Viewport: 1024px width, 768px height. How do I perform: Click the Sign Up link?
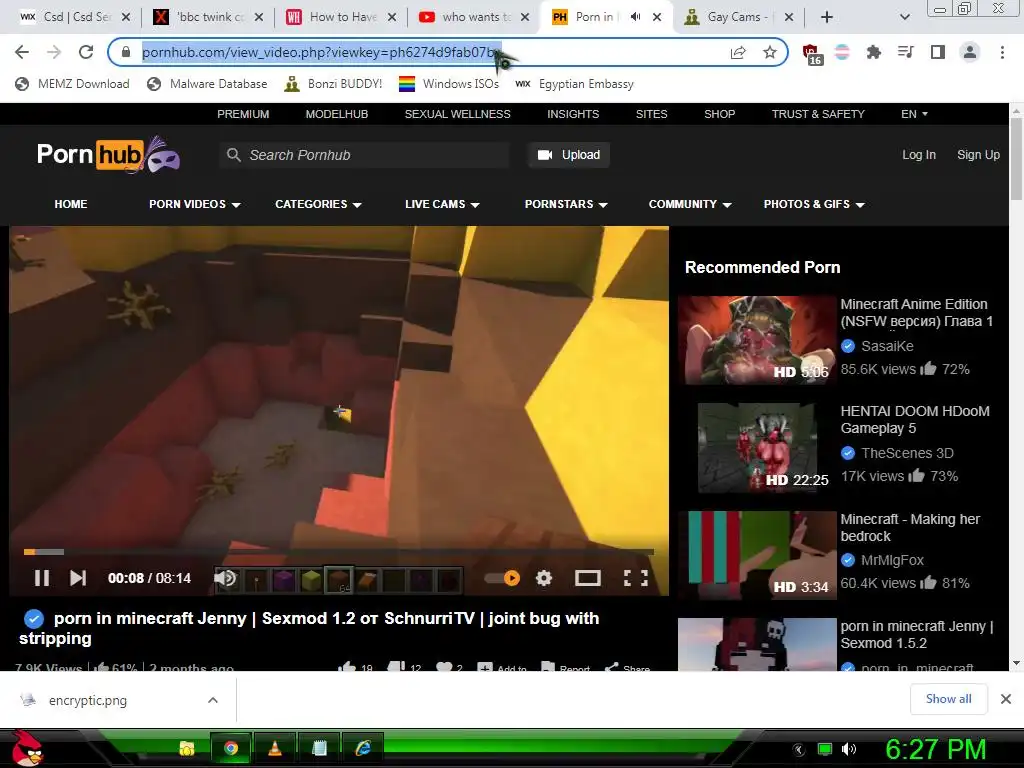[978, 155]
